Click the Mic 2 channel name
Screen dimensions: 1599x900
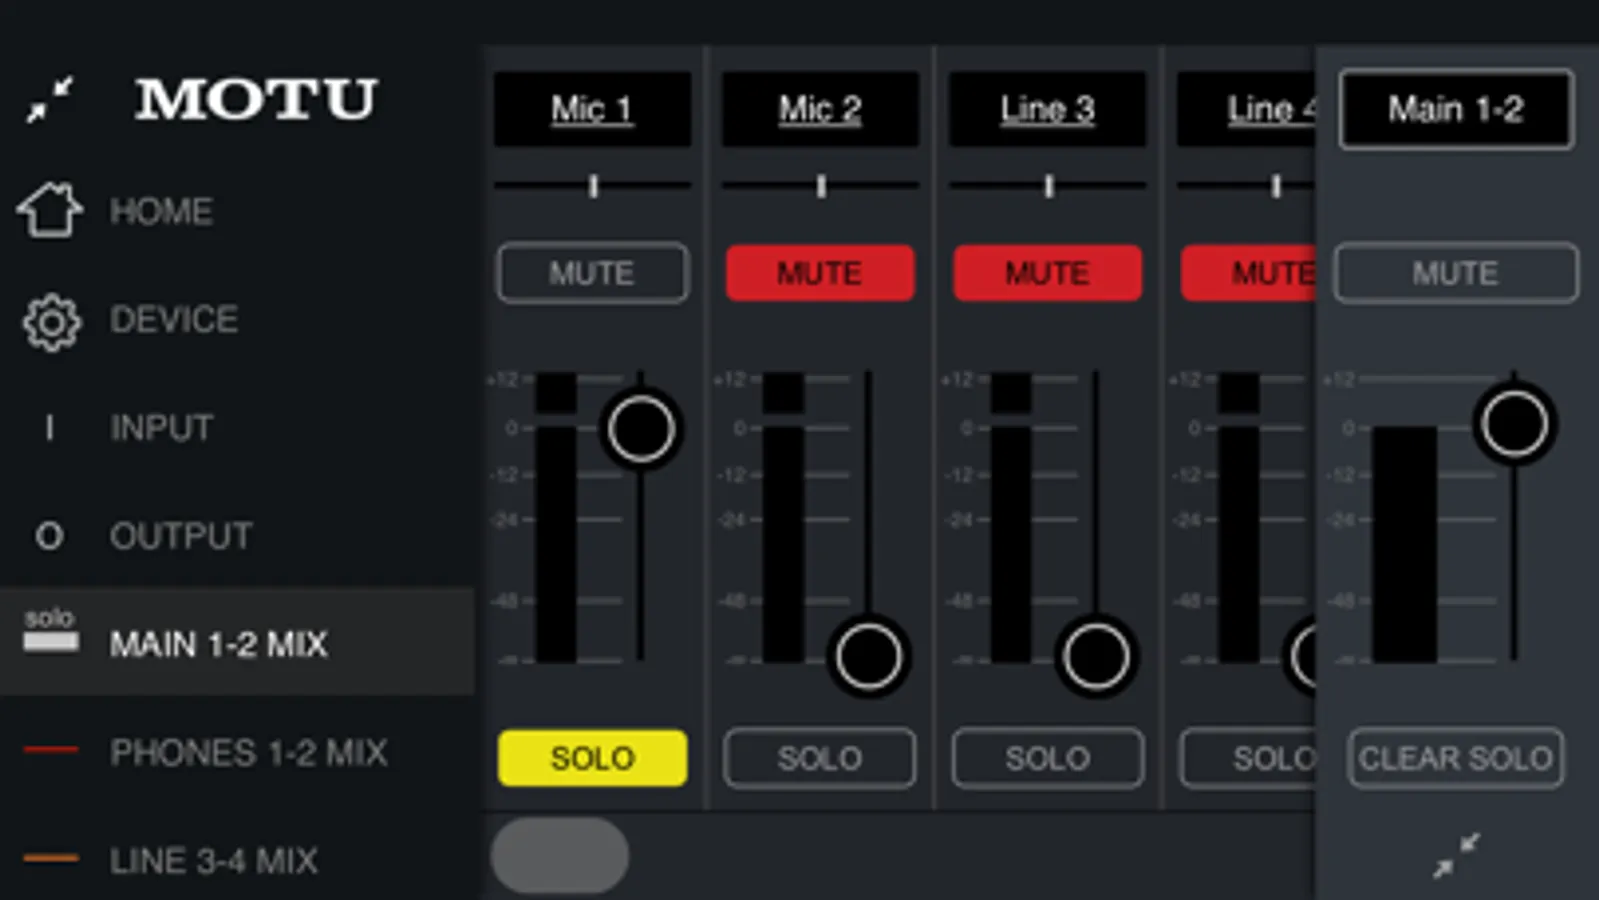(x=820, y=109)
